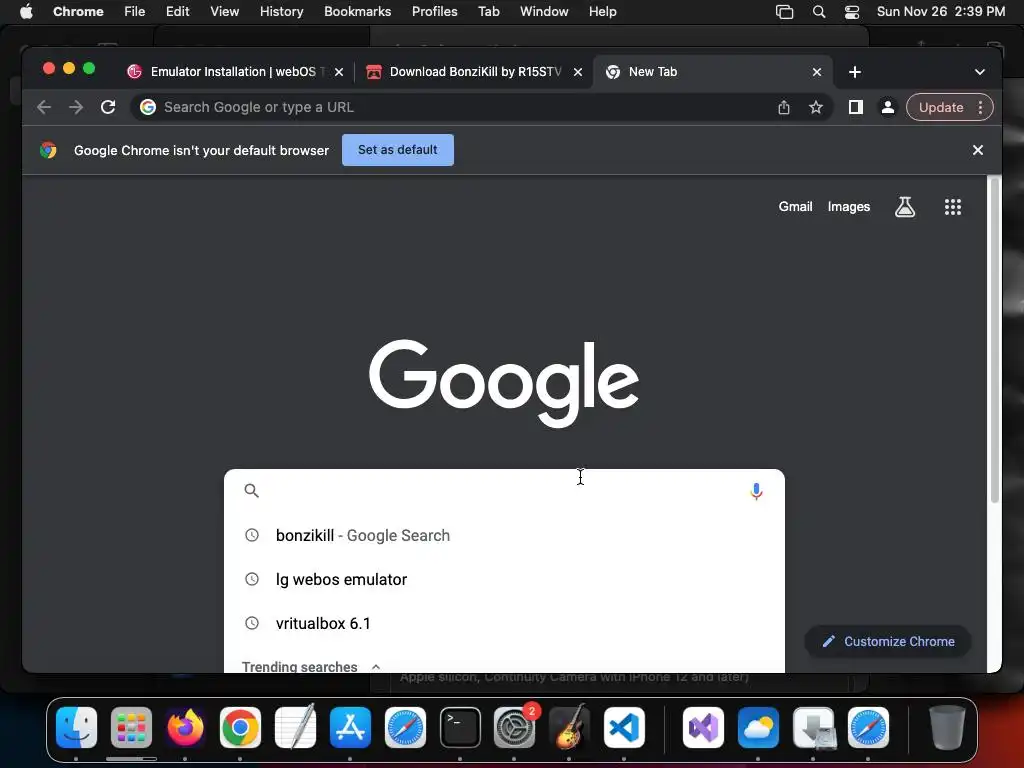Open the History menu
The image size is (1024, 768).
[281, 12]
